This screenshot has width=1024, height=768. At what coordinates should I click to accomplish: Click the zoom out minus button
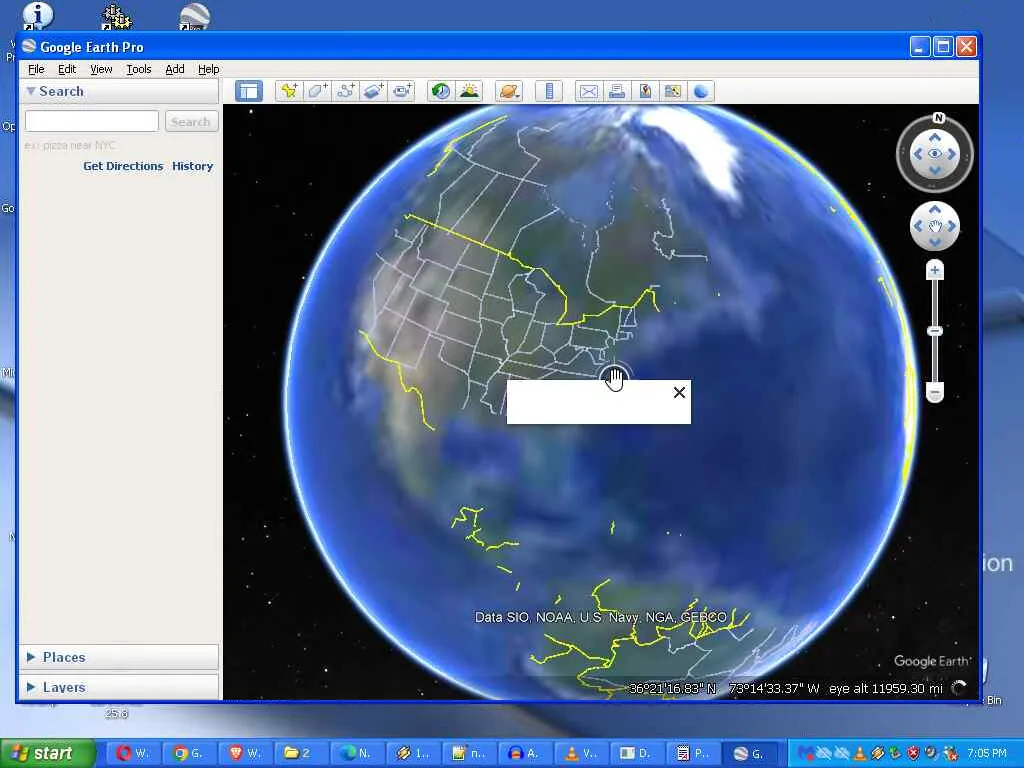(935, 393)
